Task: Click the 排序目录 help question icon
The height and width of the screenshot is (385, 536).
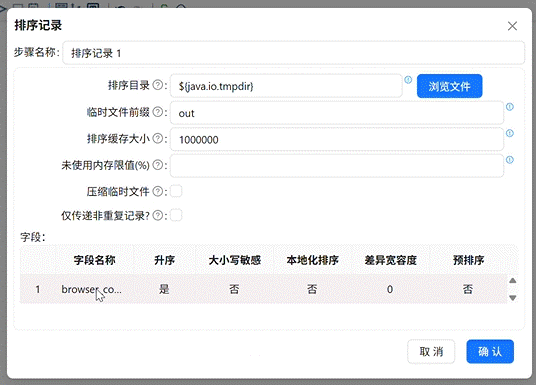Action: pyautogui.click(x=158, y=85)
